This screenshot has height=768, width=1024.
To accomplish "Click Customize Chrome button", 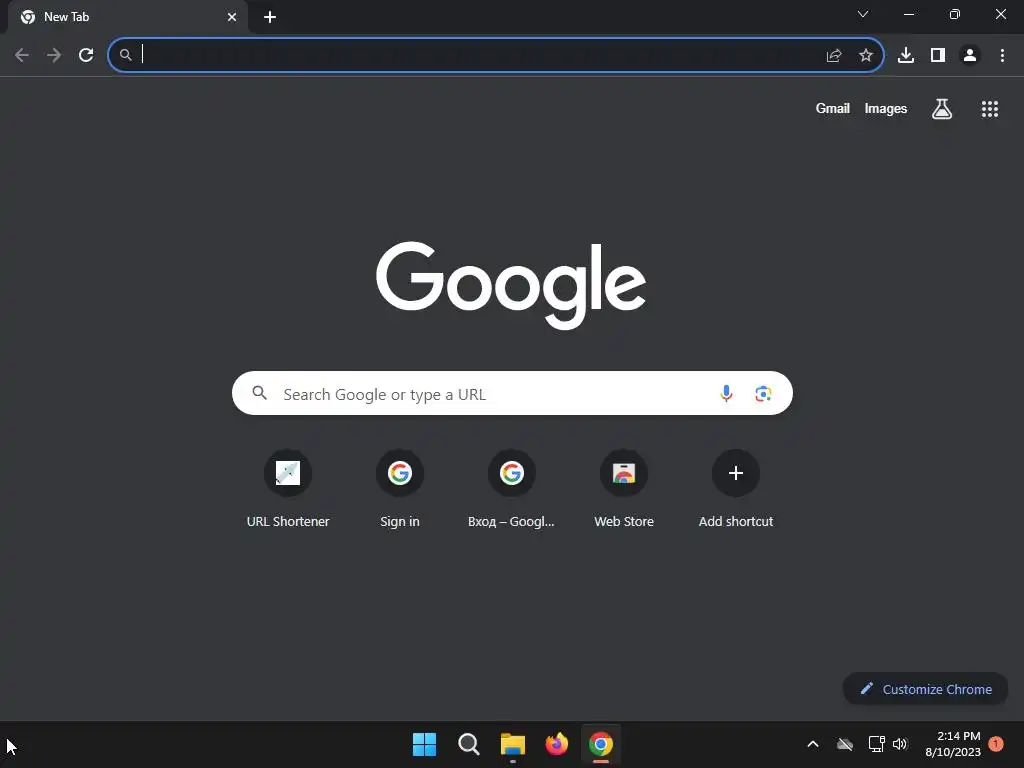I will (x=925, y=689).
